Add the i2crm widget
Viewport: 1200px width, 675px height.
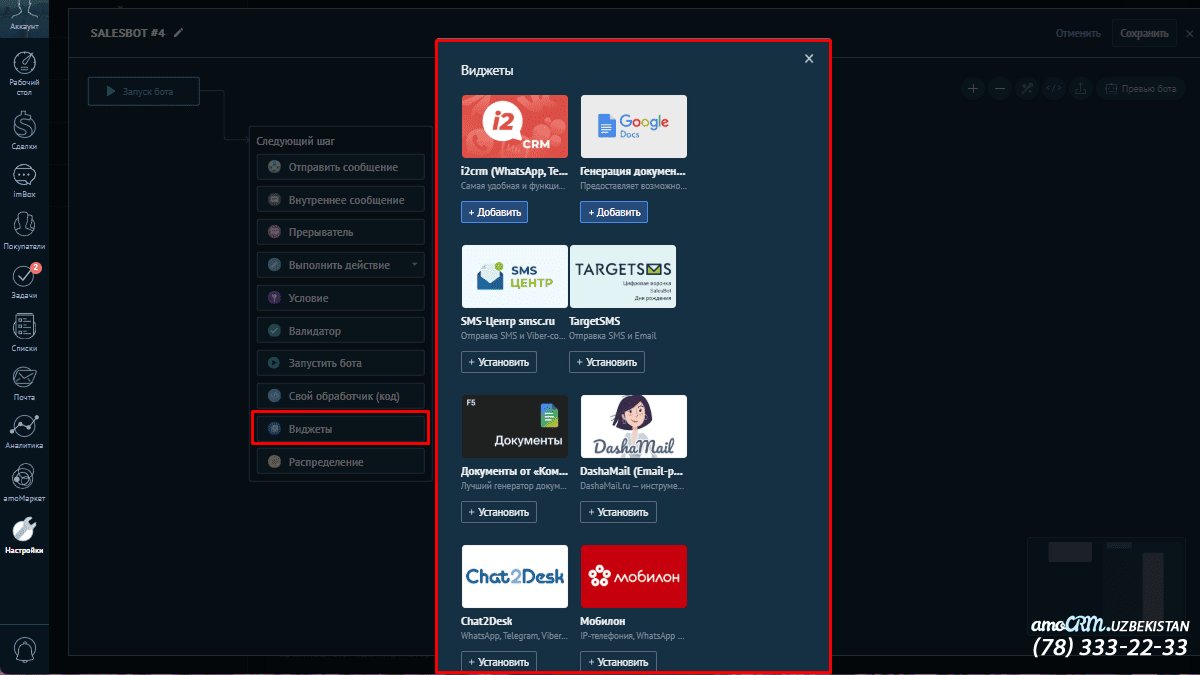494,212
